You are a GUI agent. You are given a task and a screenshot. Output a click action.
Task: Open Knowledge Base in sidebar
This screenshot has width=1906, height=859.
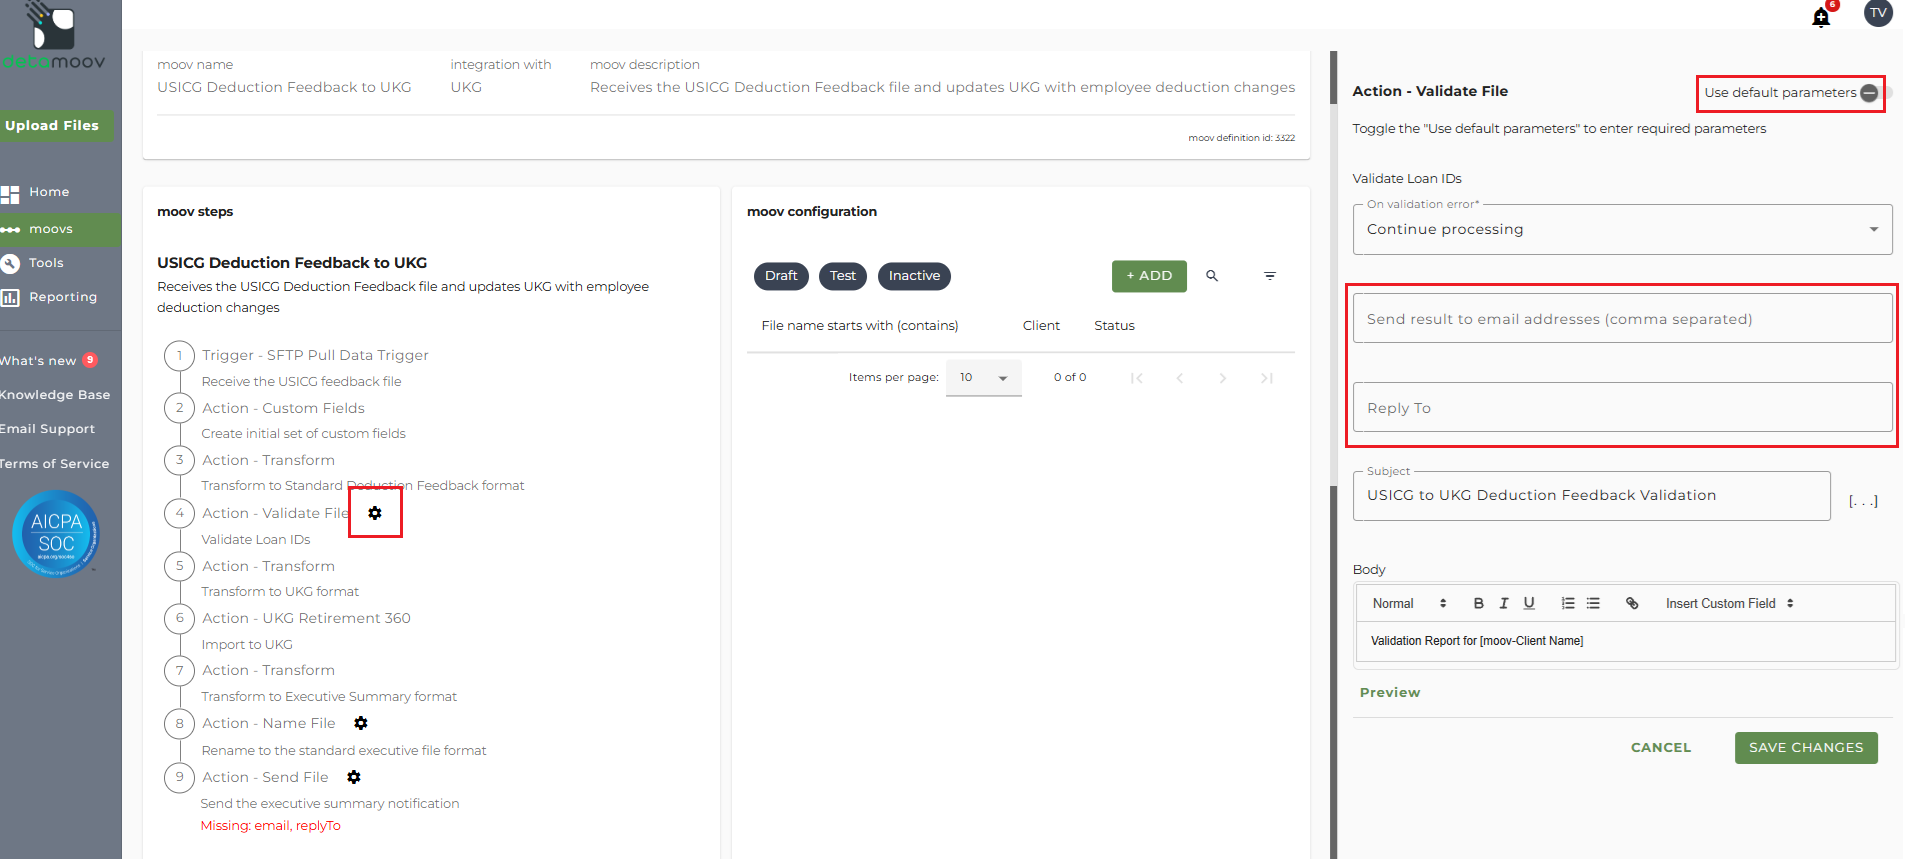[x=55, y=395]
